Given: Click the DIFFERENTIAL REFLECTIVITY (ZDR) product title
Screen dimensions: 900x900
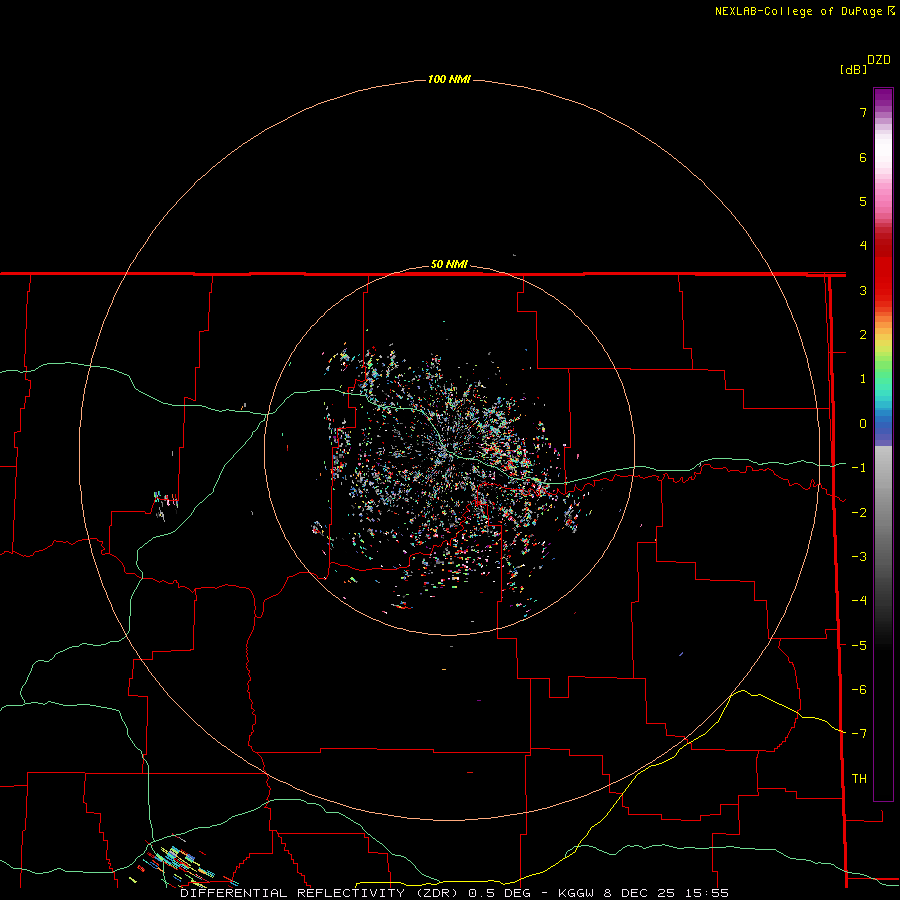Looking at the screenshot, I should tap(319, 893).
